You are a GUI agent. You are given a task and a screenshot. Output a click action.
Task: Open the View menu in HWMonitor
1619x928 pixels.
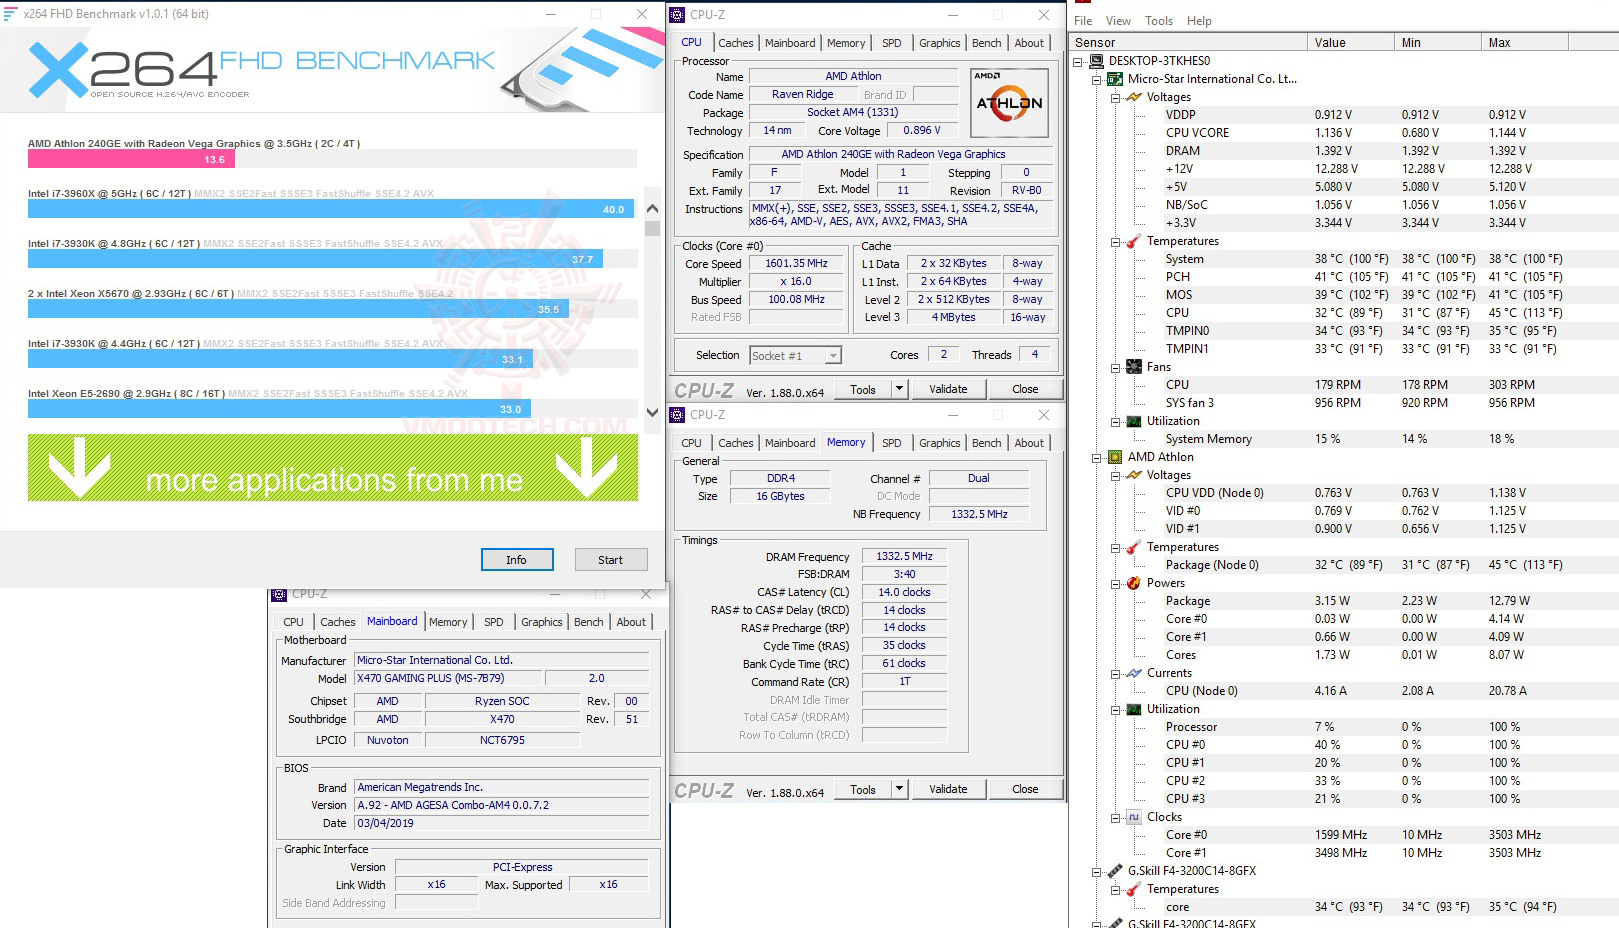[x=1118, y=21]
